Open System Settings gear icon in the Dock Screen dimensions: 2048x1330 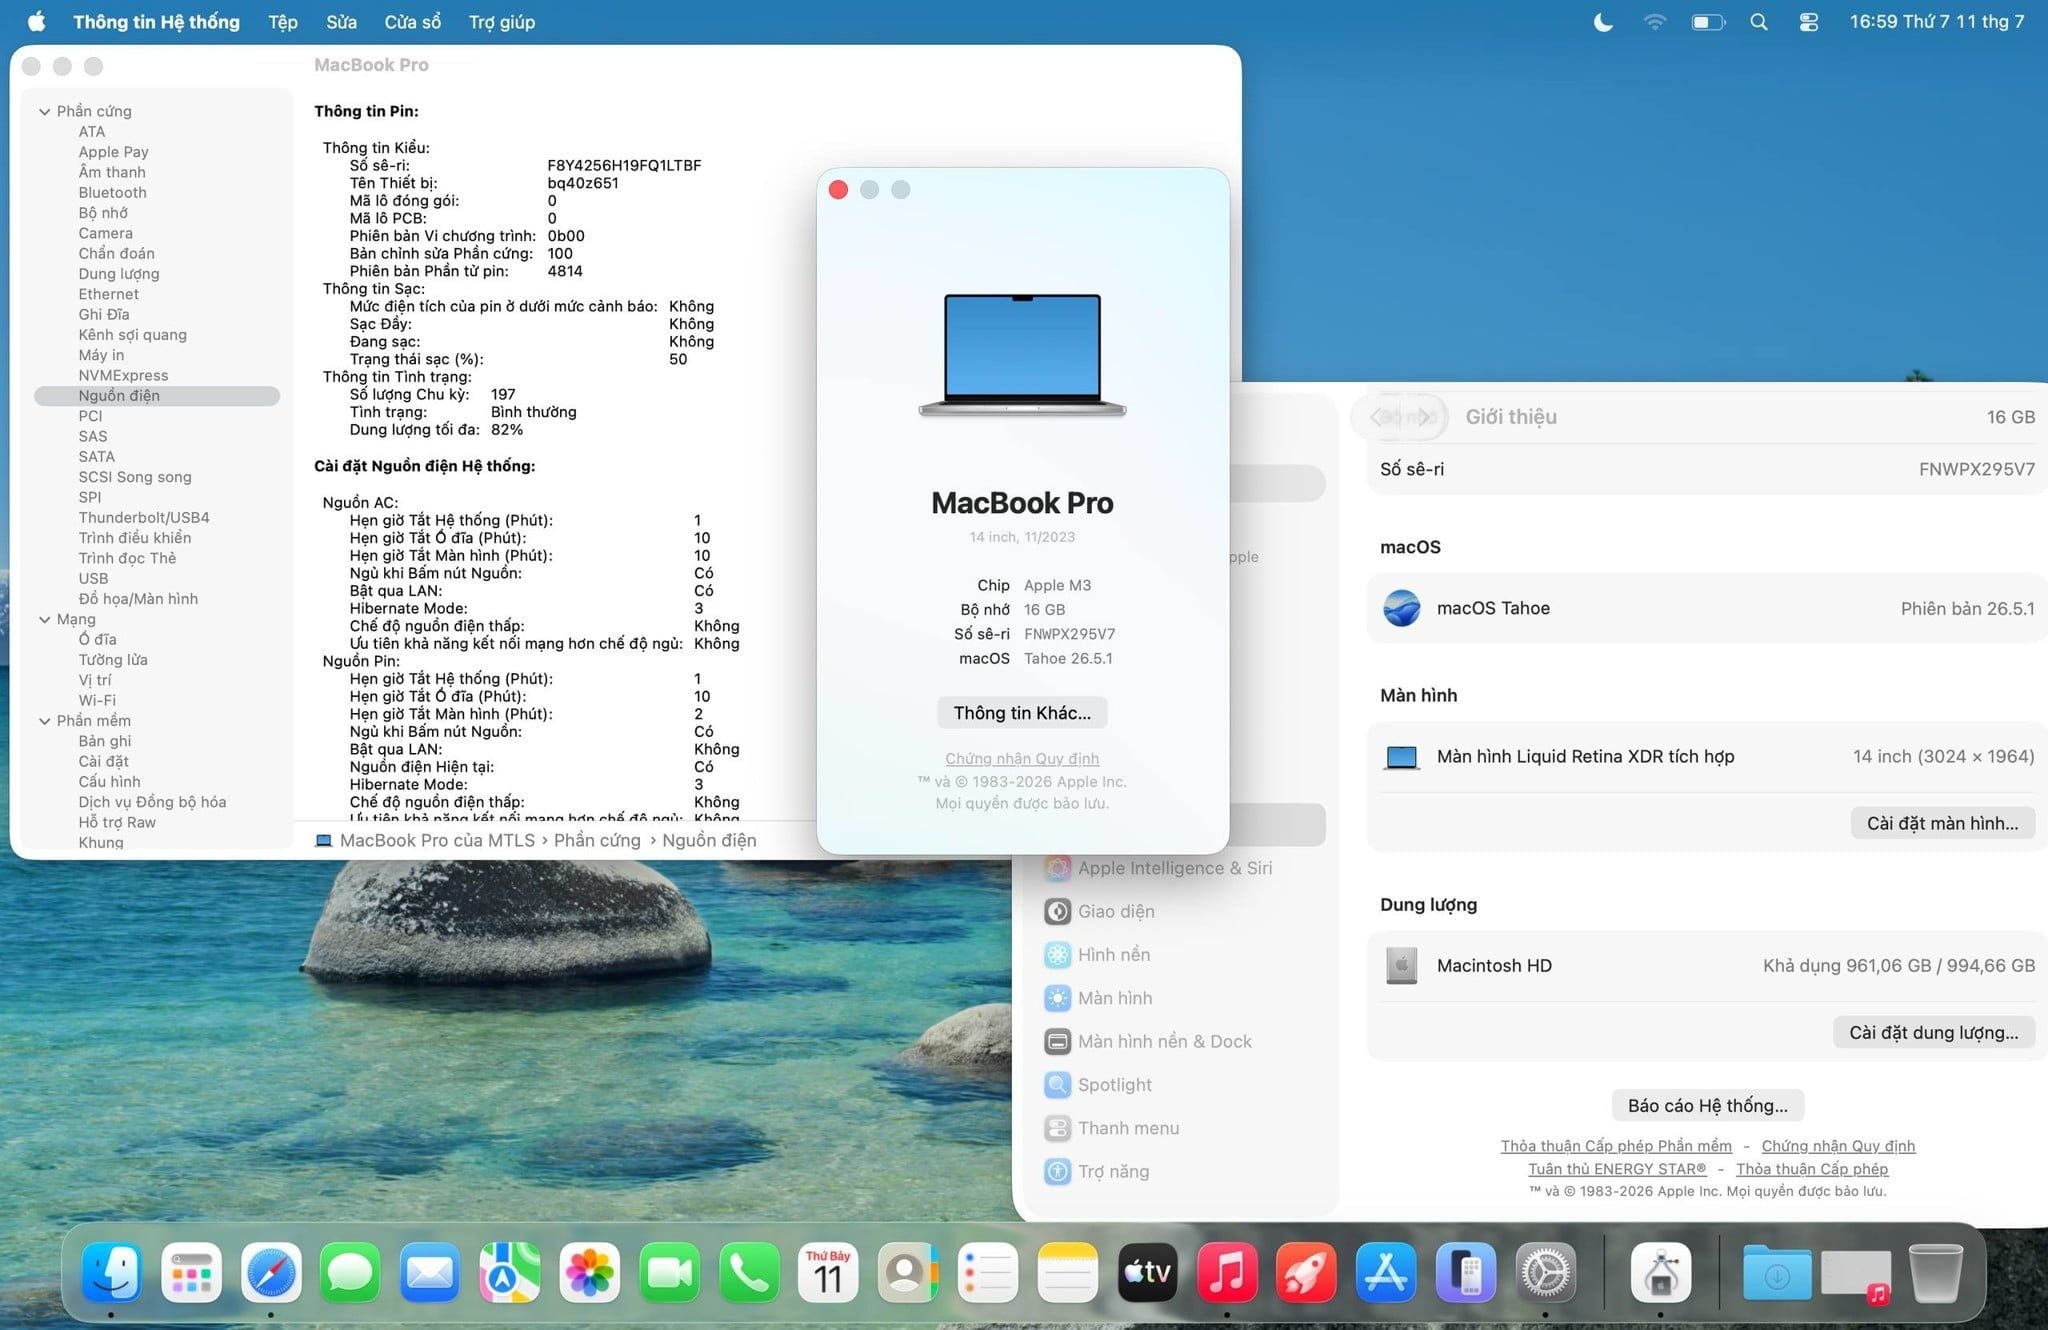coord(1546,1272)
